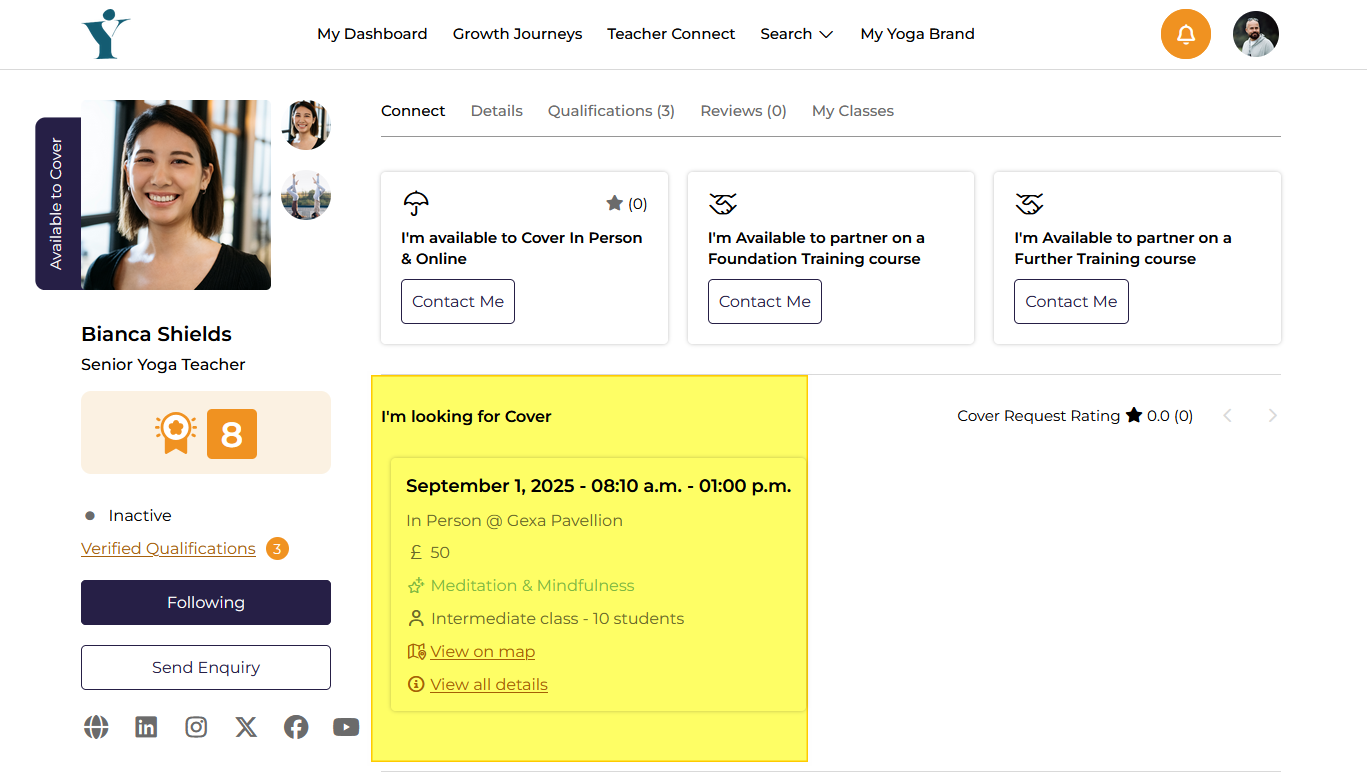Viewport: 1367px width, 784px height.
Task: Switch to the My Classes tab
Action: point(853,111)
